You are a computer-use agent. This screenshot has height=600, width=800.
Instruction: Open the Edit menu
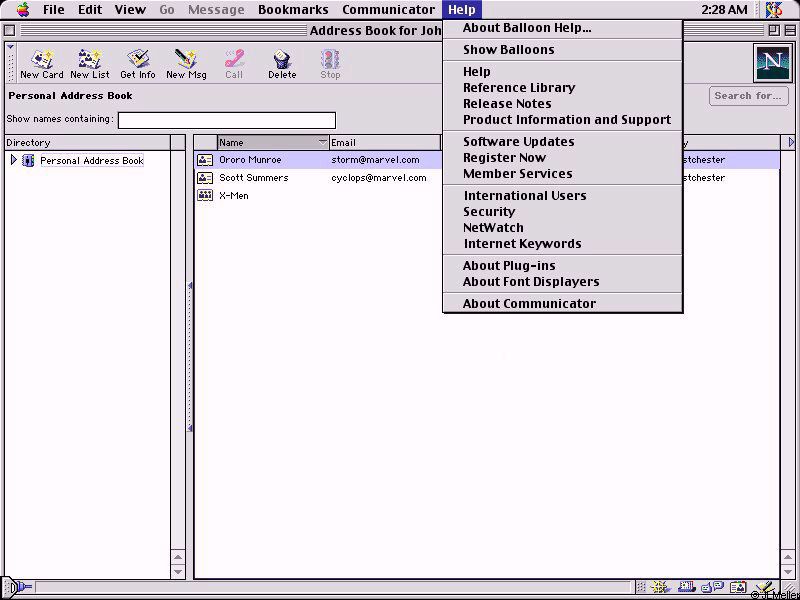[x=90, y=9]
